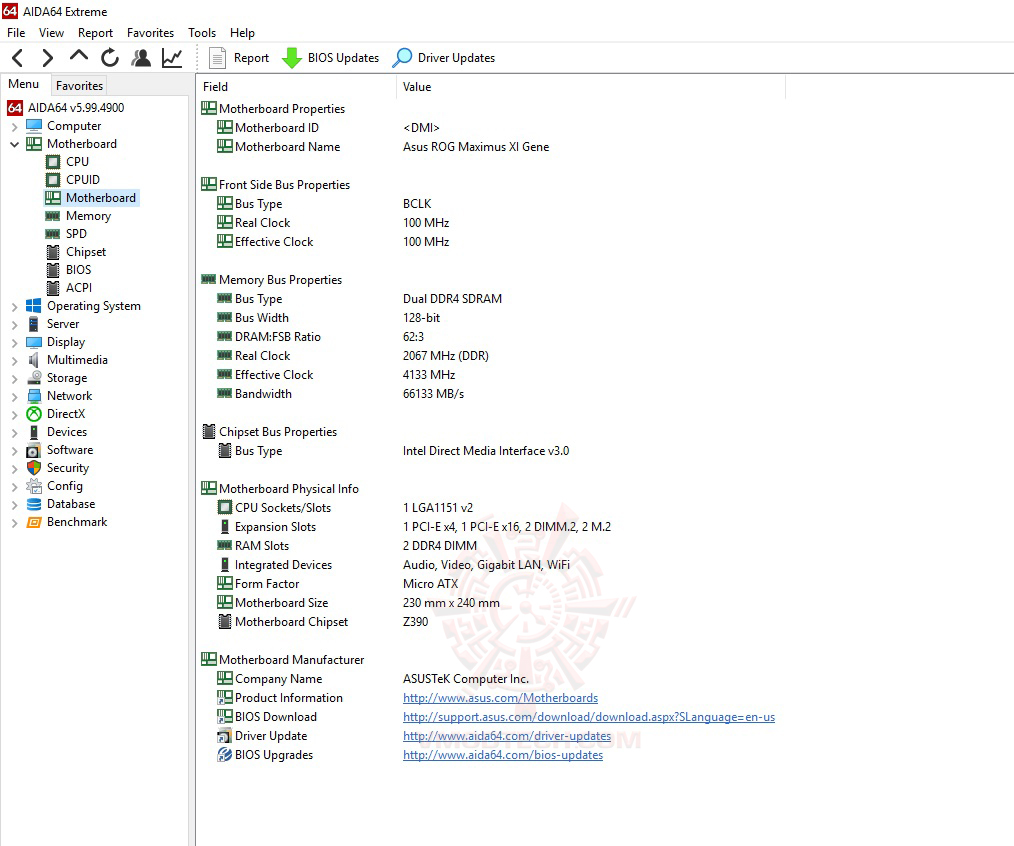1014x846 pixels.
Task: Open the File menu
Action: click(16, 32)
